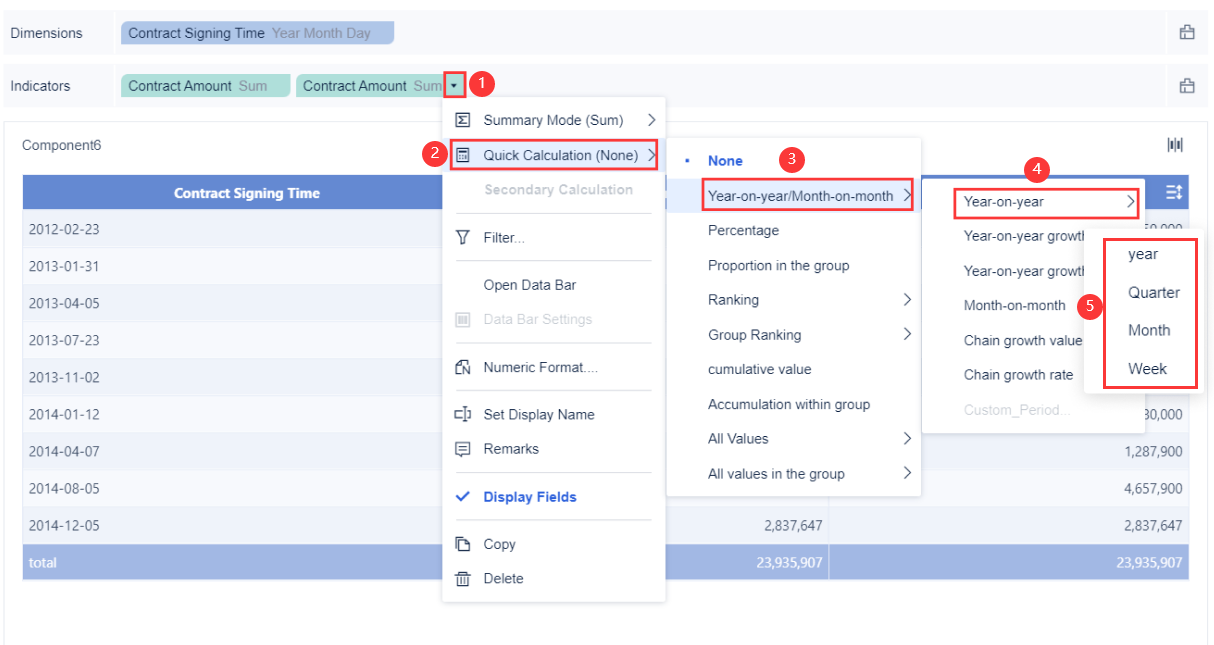Click the Dimensions row lock icon
The width and height of the screenshot is (1214, 645).
(1187, 33)
